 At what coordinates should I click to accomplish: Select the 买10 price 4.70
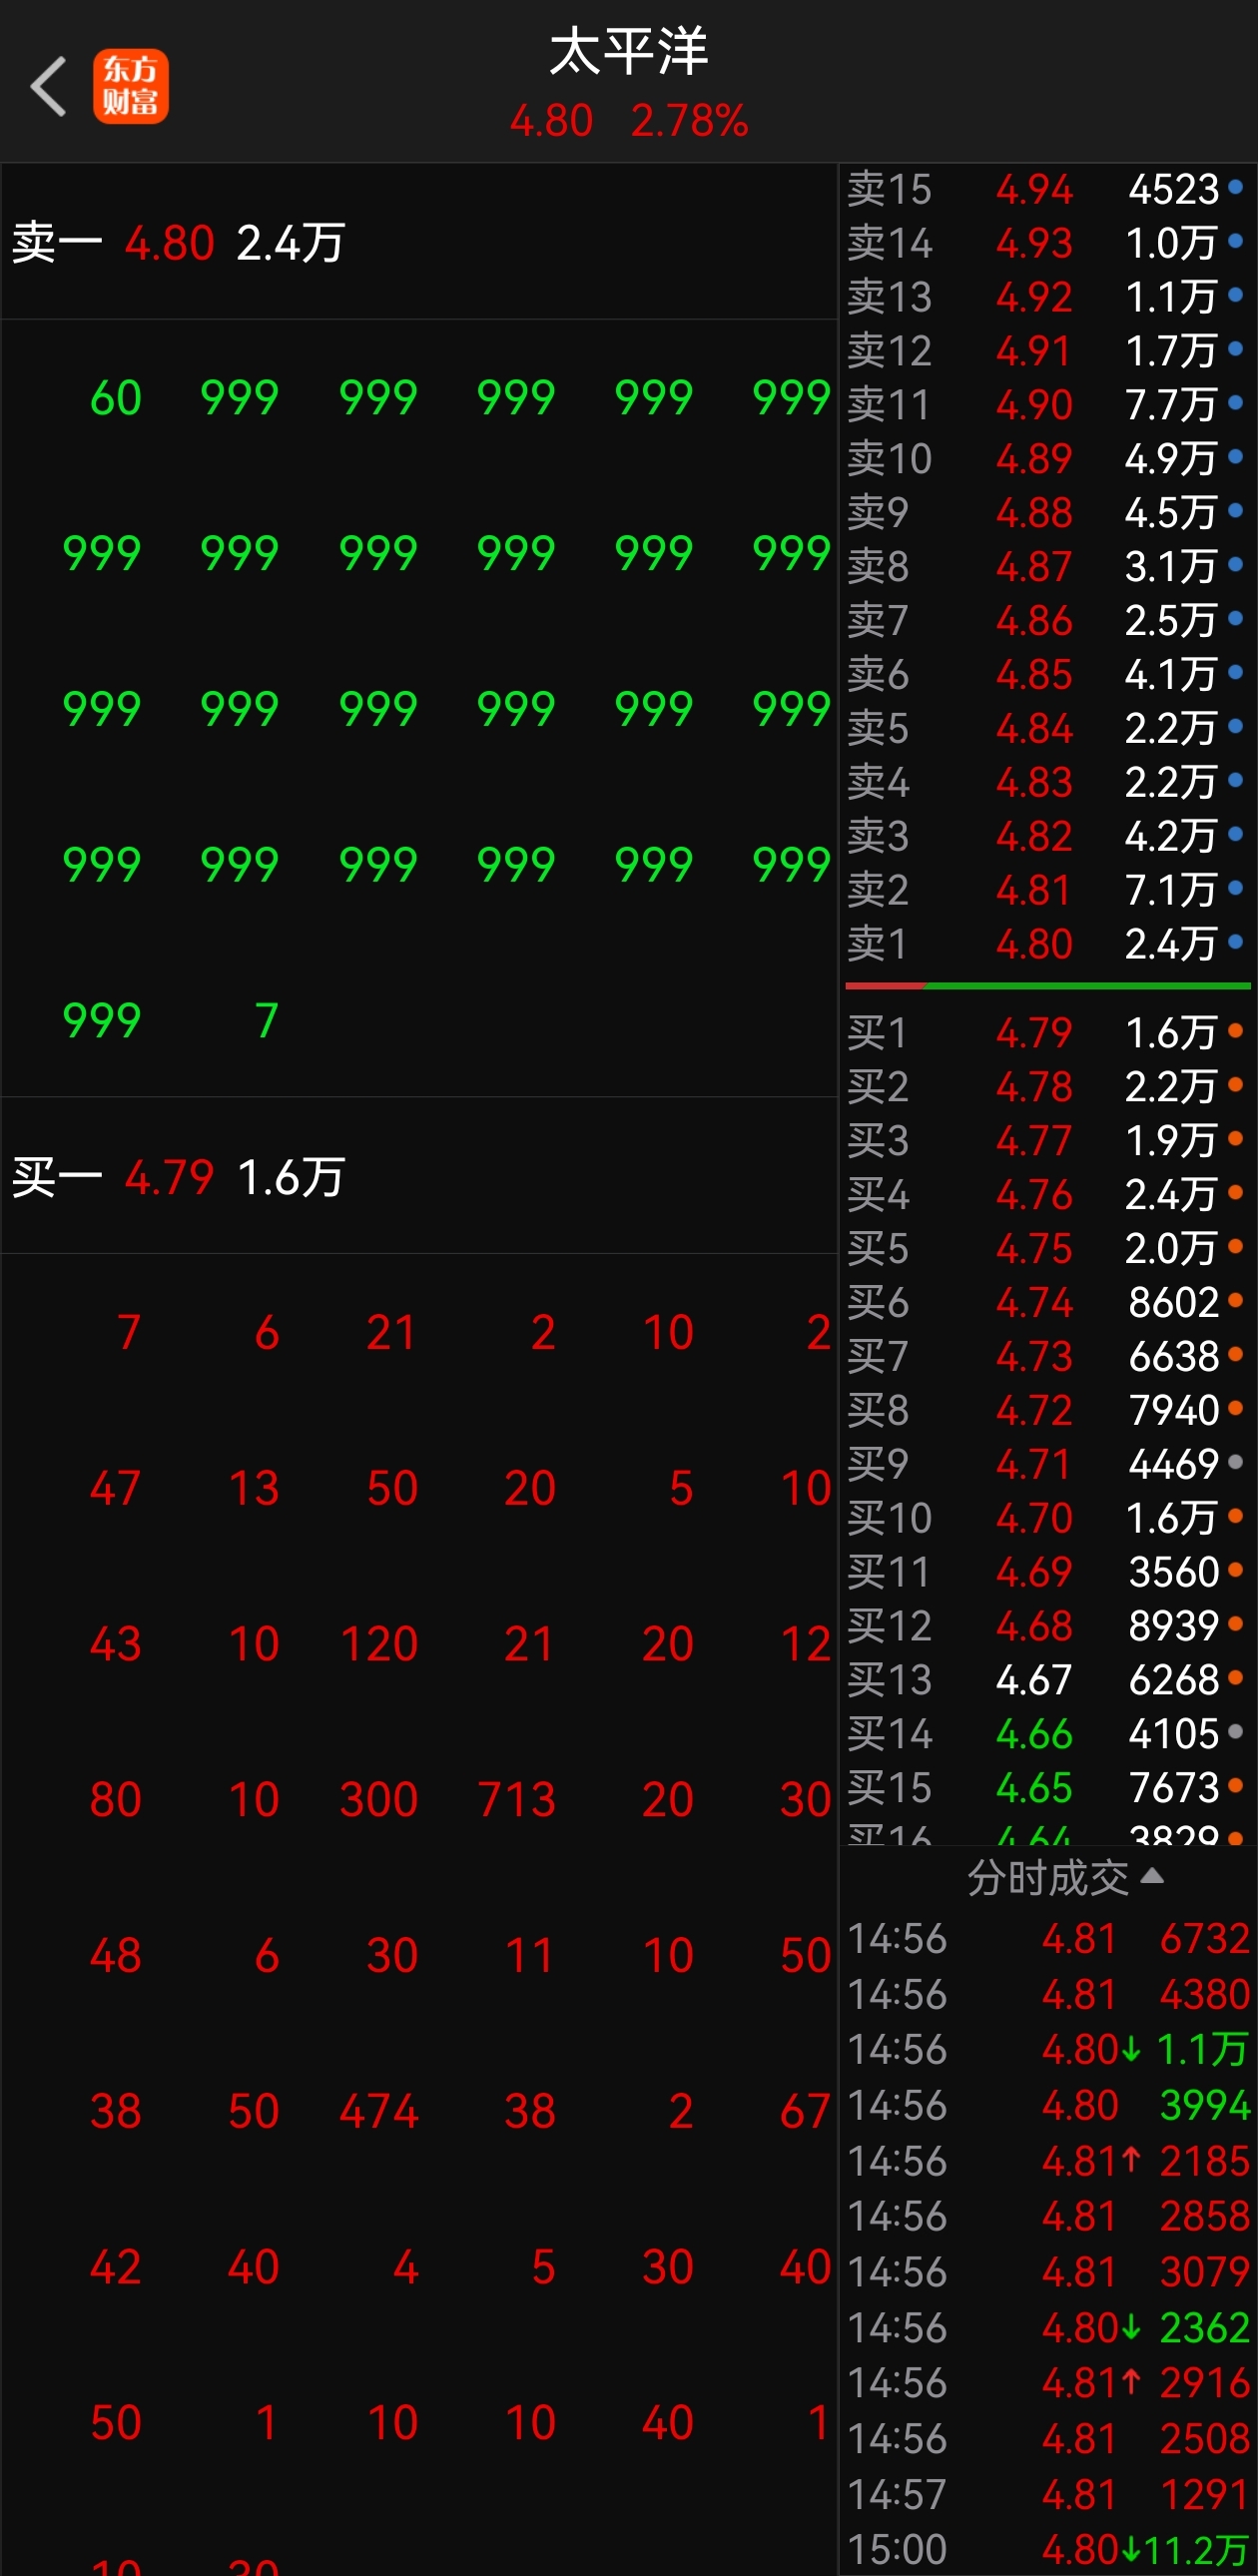(1034, 1519)
